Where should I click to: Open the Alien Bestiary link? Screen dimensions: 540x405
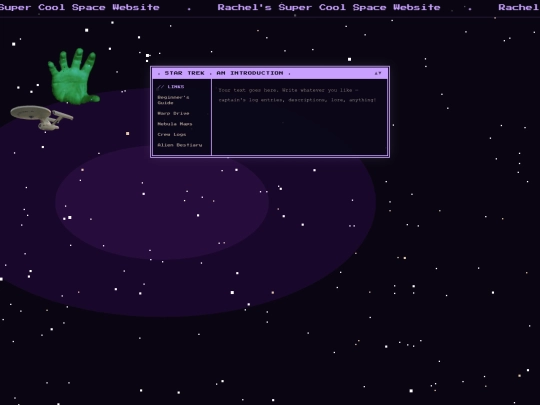[x=179, y=145]
